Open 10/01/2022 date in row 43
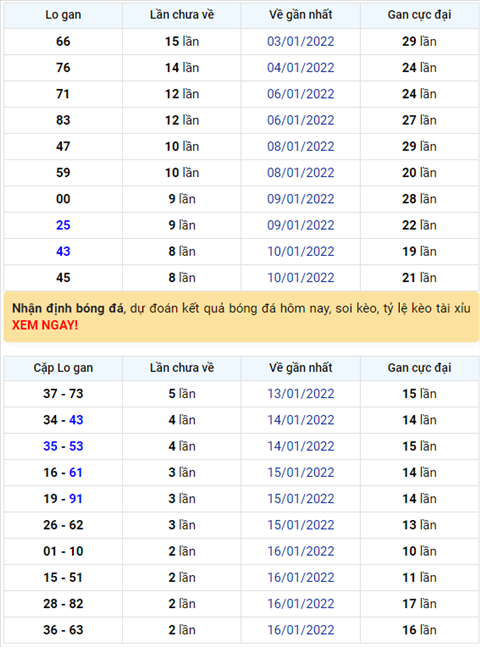 (300, 251)
